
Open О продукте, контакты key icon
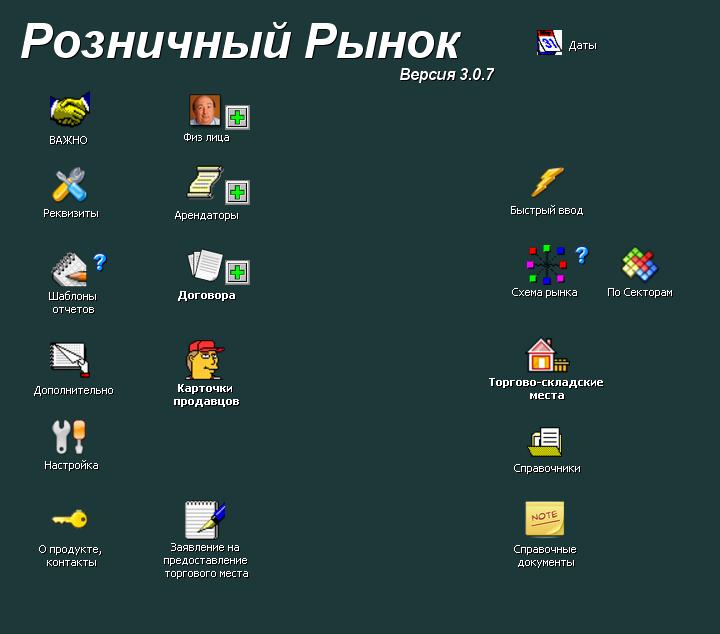69,519
